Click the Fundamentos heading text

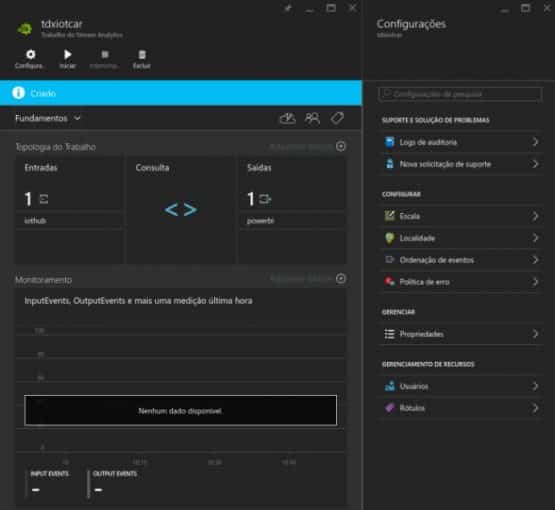41,118
